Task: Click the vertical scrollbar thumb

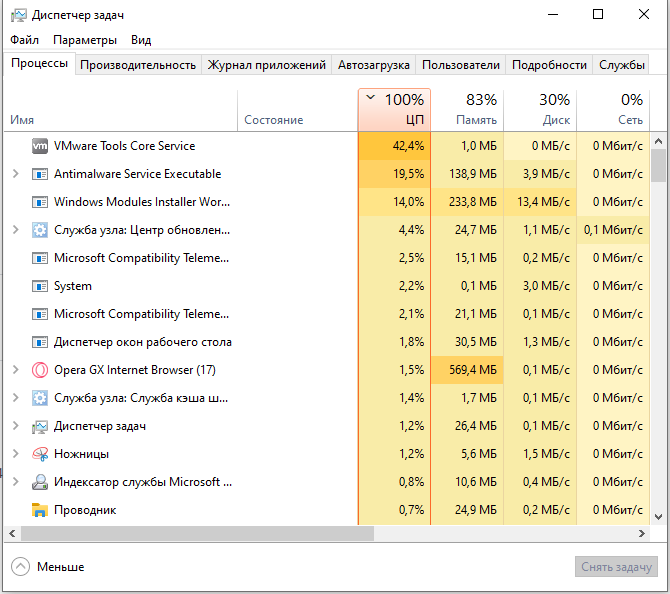Action: tap(658, 166)
